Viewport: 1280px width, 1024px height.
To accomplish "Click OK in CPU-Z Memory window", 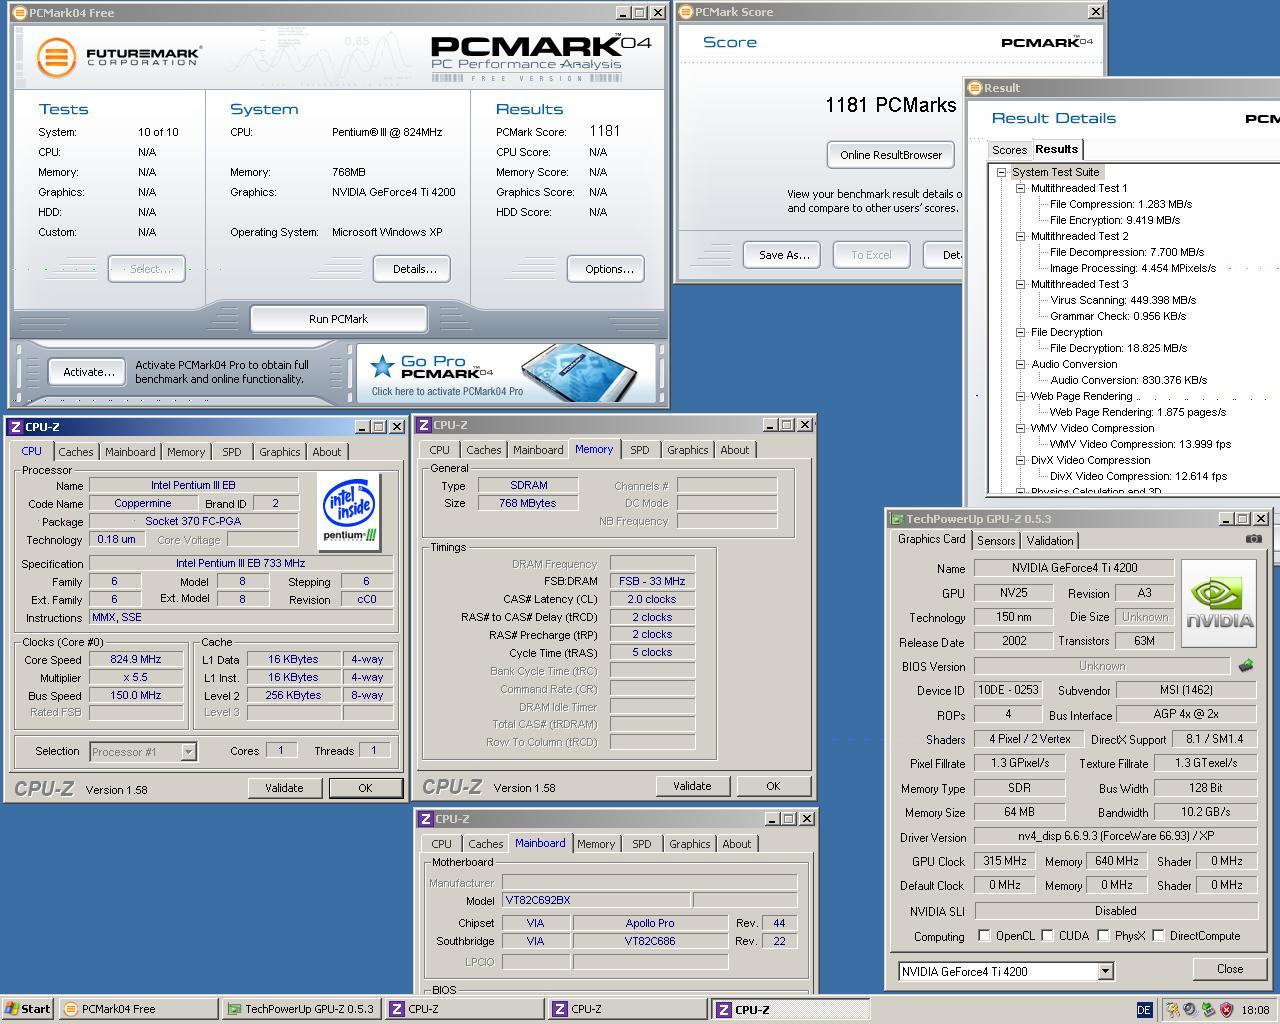I will (773, 786).
